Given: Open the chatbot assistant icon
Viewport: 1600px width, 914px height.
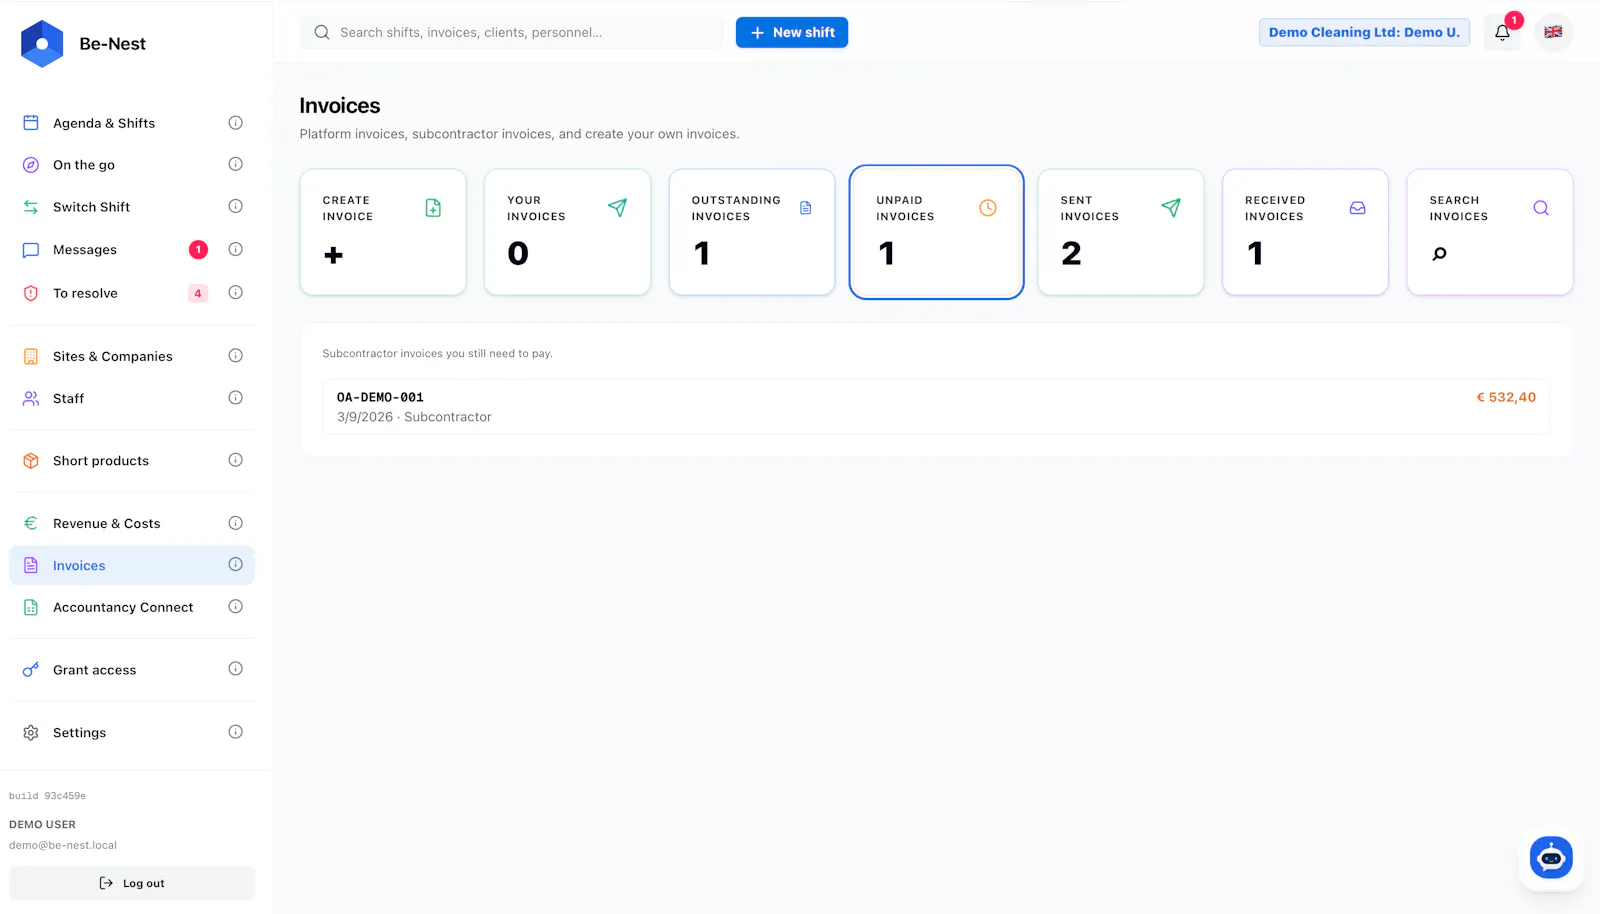Looking at the screenshot, I should (x=1551, y=858).
